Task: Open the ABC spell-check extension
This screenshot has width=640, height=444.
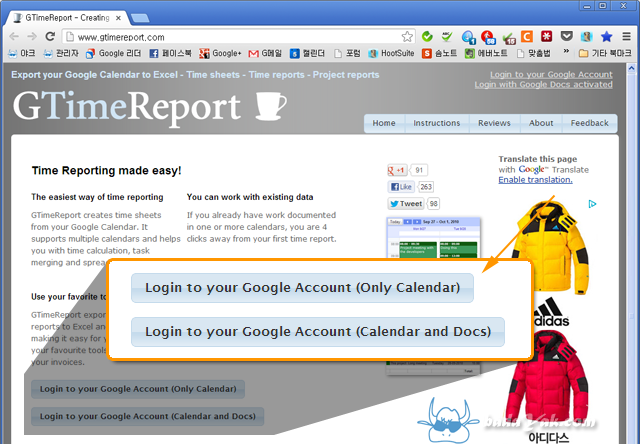Action: [447, 37]
